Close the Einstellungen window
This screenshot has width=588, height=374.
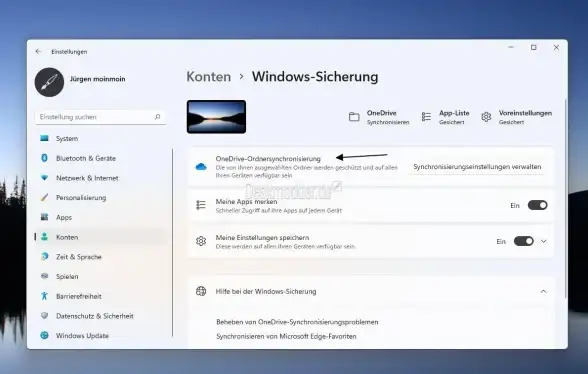(x=556, y=47)
